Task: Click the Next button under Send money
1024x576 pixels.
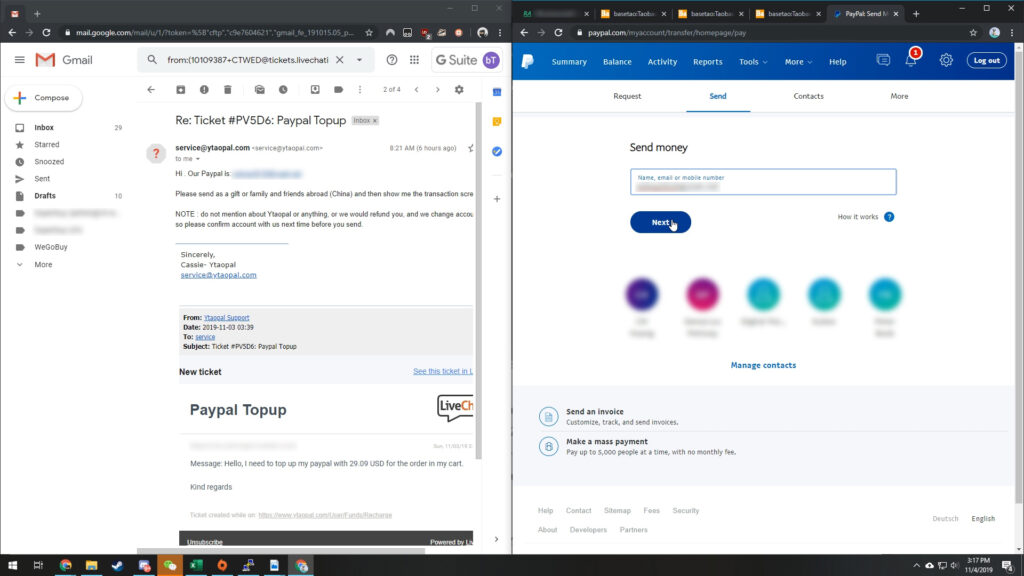Action: tap(660, 222)
